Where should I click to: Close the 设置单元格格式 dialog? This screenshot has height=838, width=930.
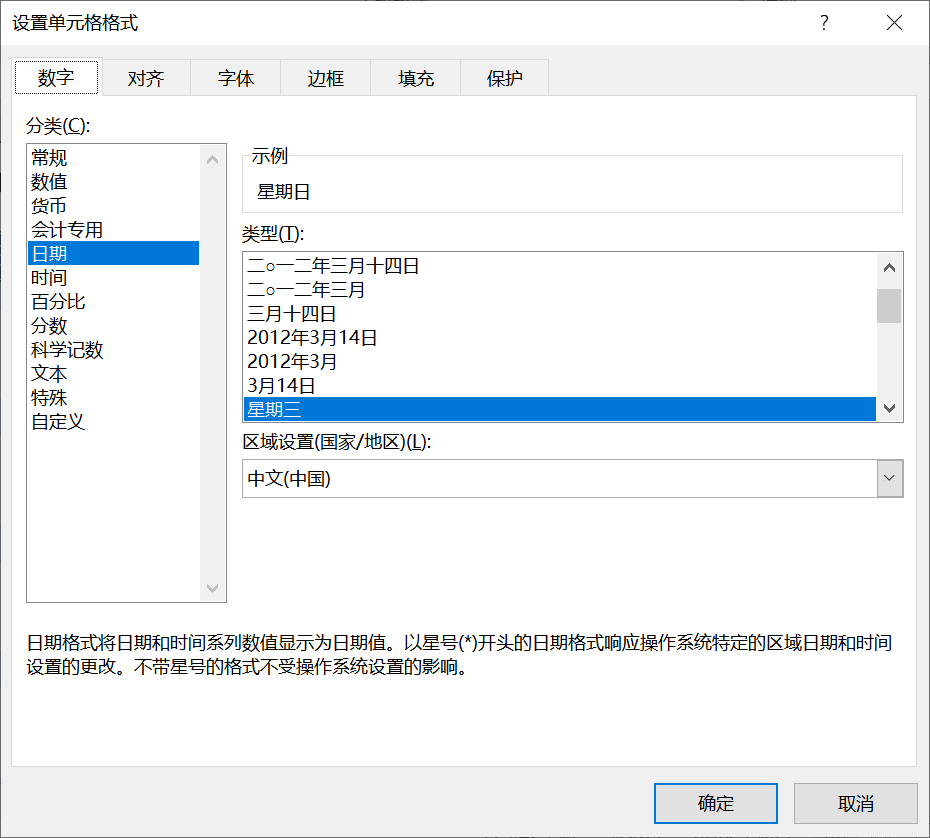[x=894, y=23]
